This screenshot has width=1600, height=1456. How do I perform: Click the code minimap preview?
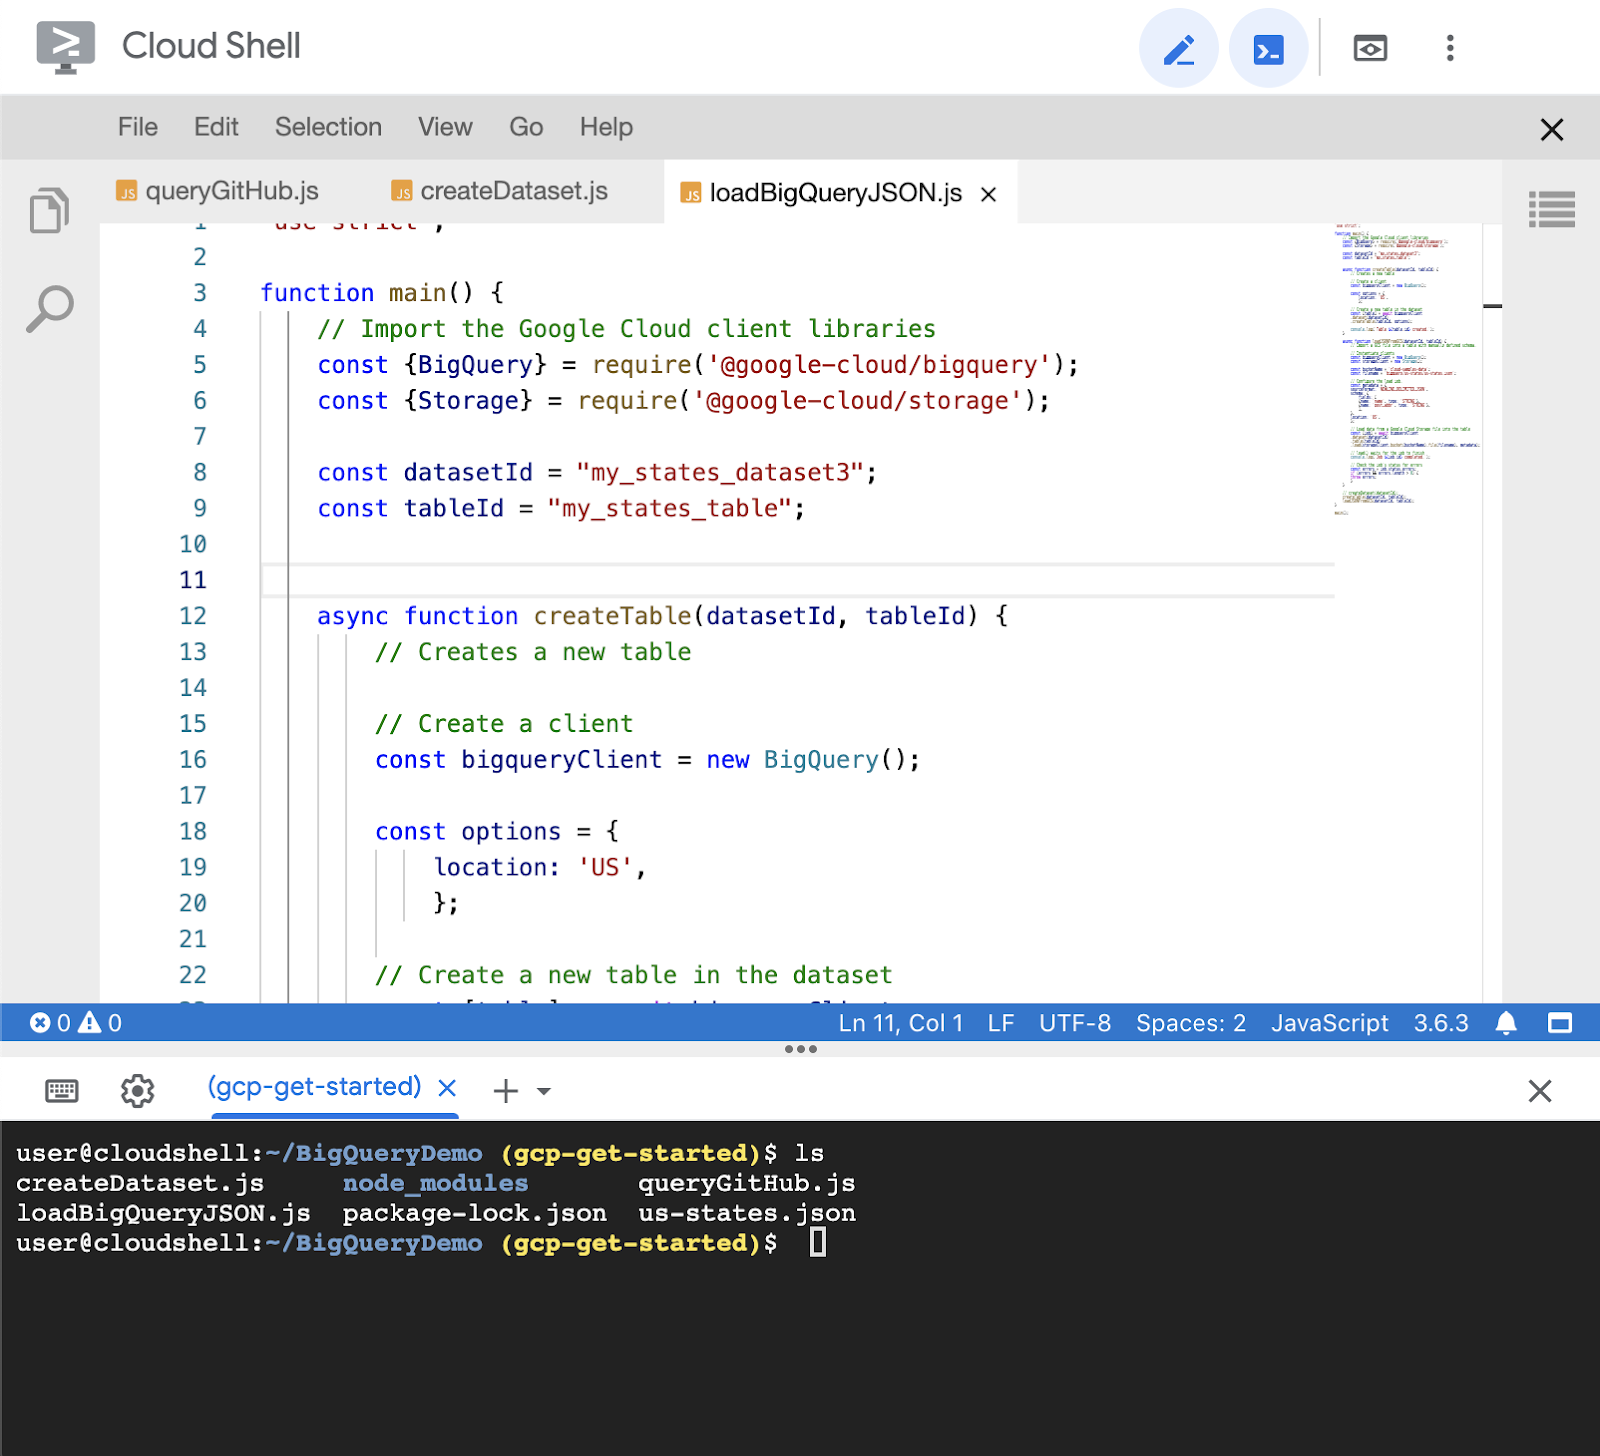click(1406, 370)
